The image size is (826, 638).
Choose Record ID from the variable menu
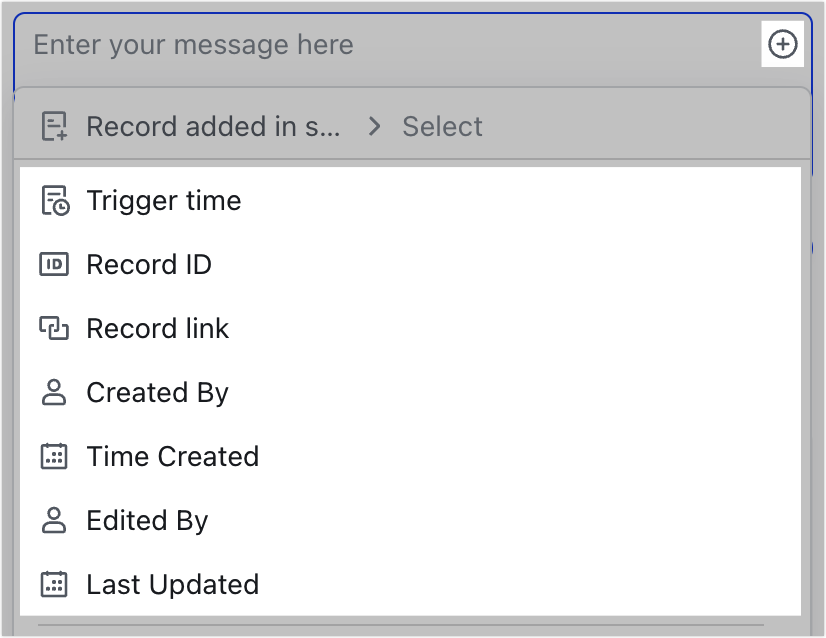pyautogui.click(x=149, y=264)
